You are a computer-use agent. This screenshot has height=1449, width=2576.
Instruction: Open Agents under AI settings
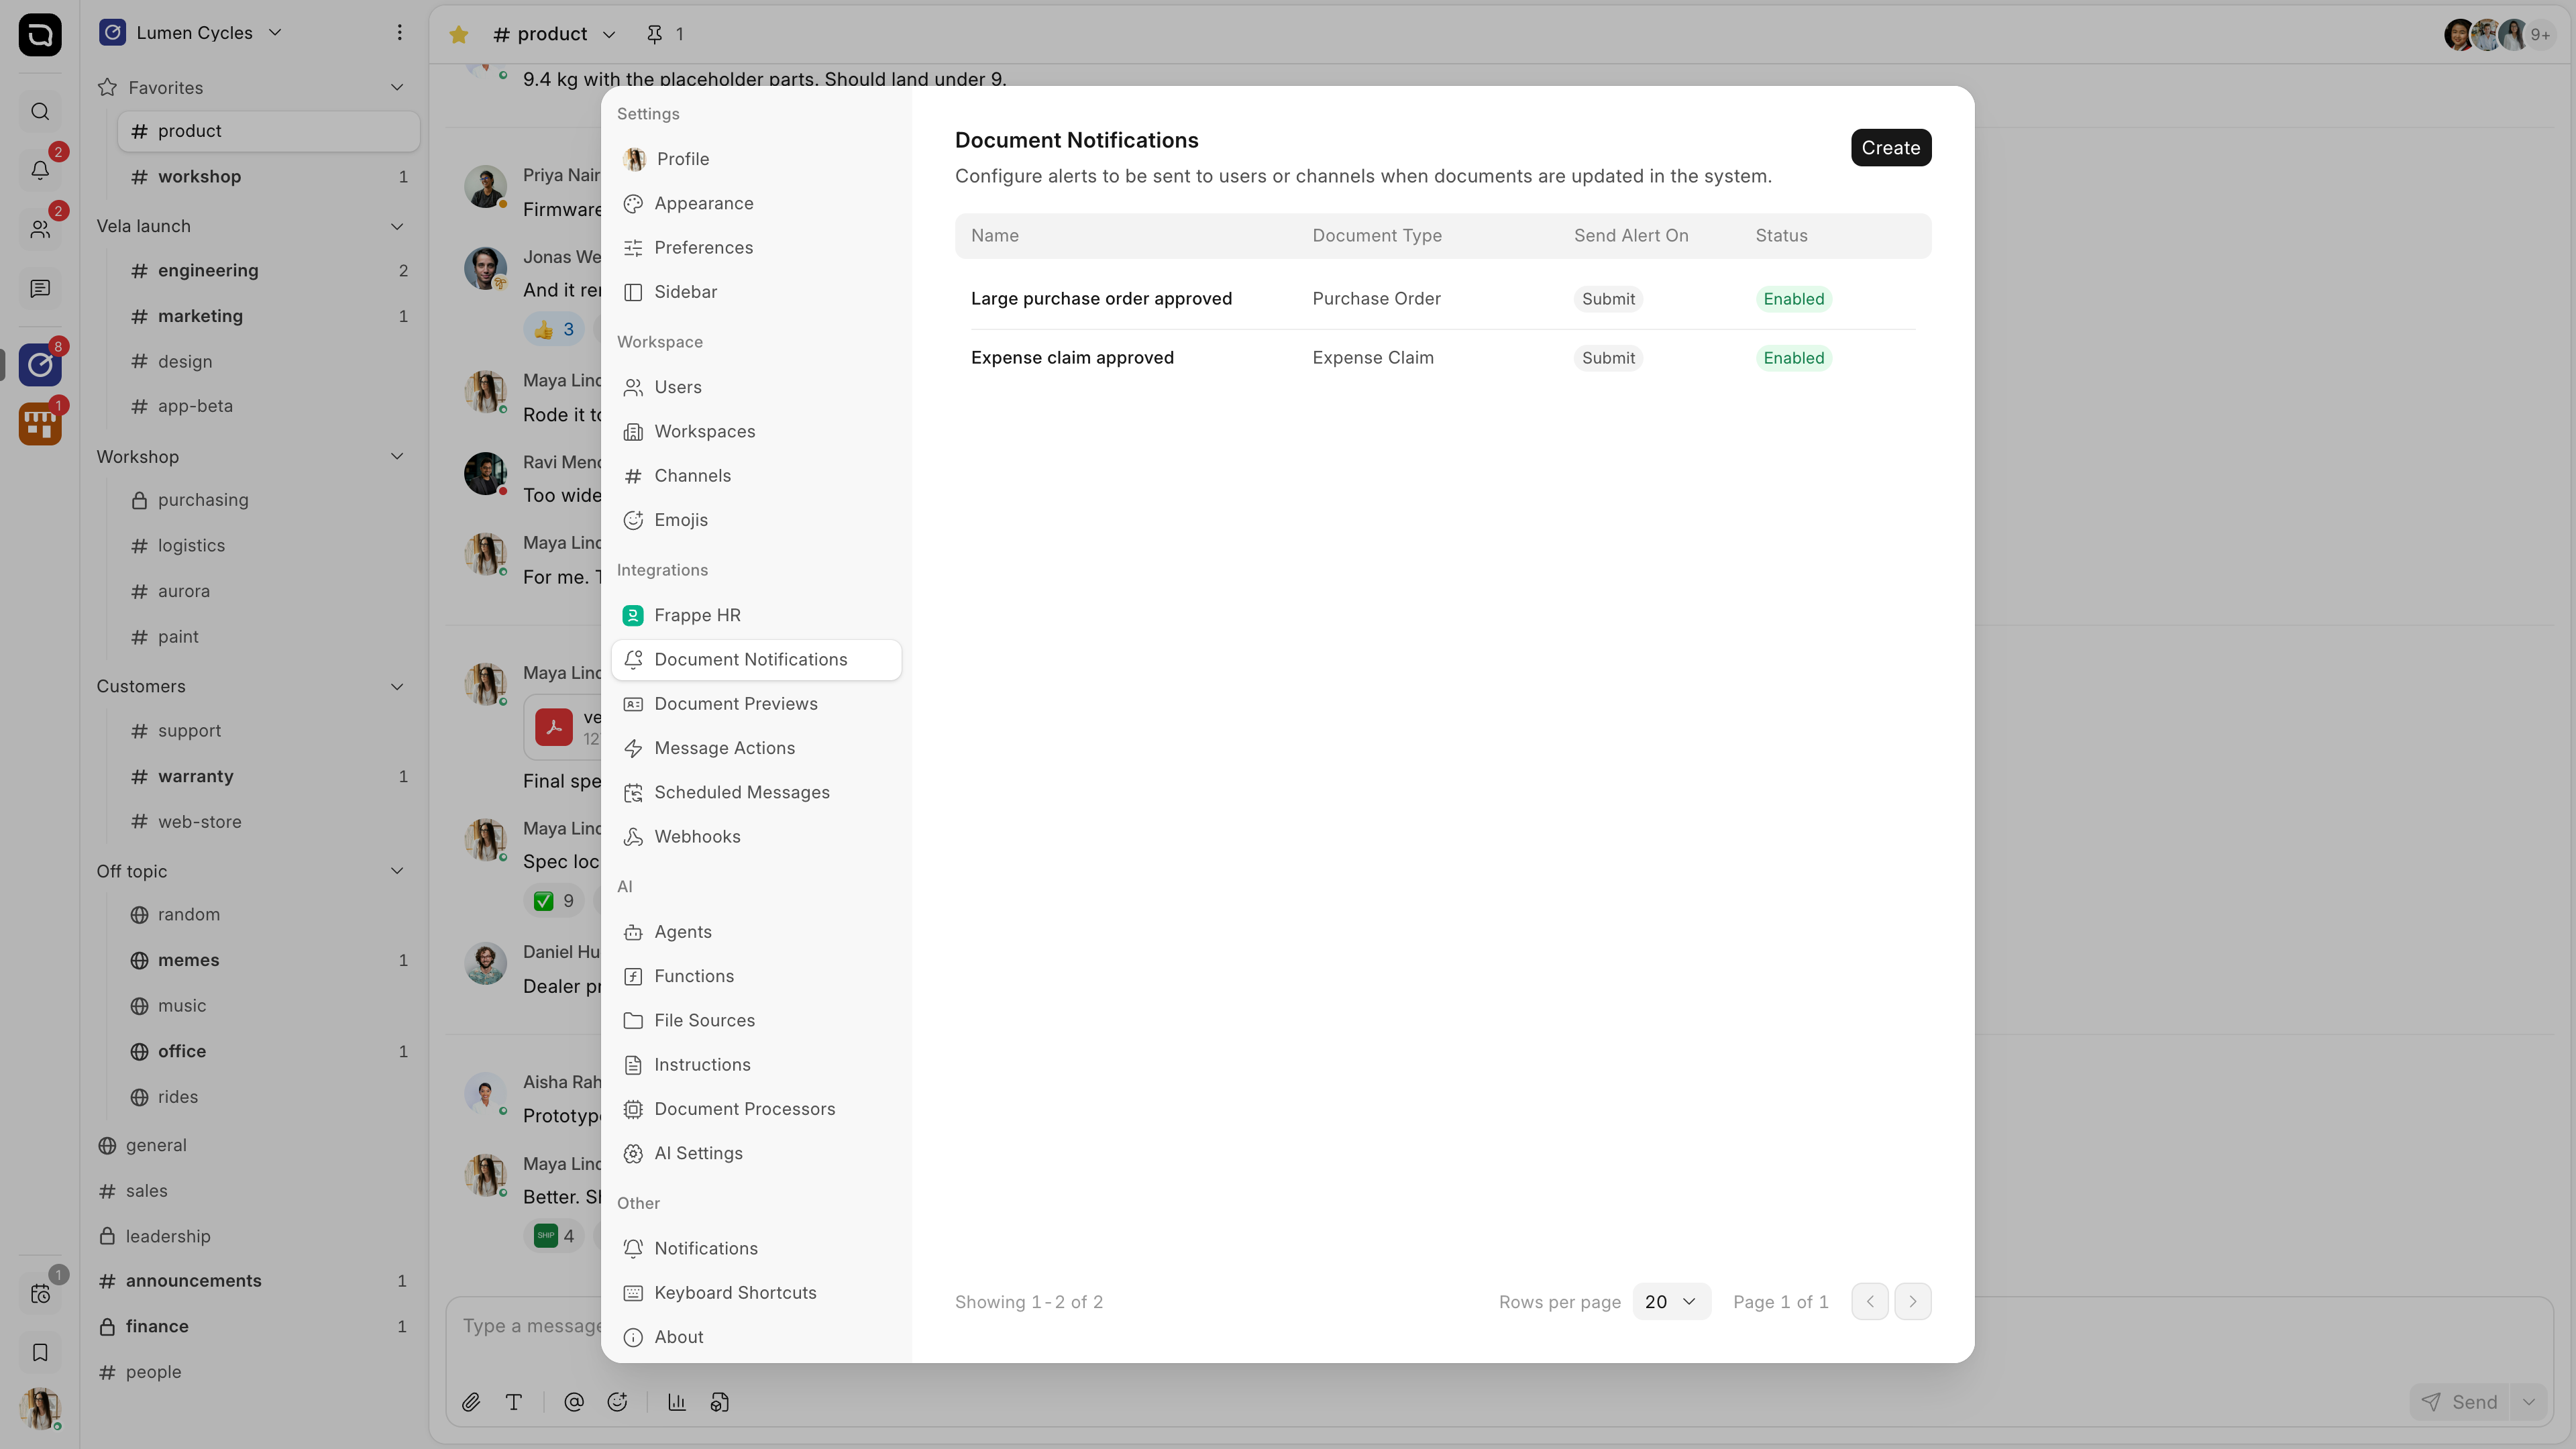pos(756,932)
